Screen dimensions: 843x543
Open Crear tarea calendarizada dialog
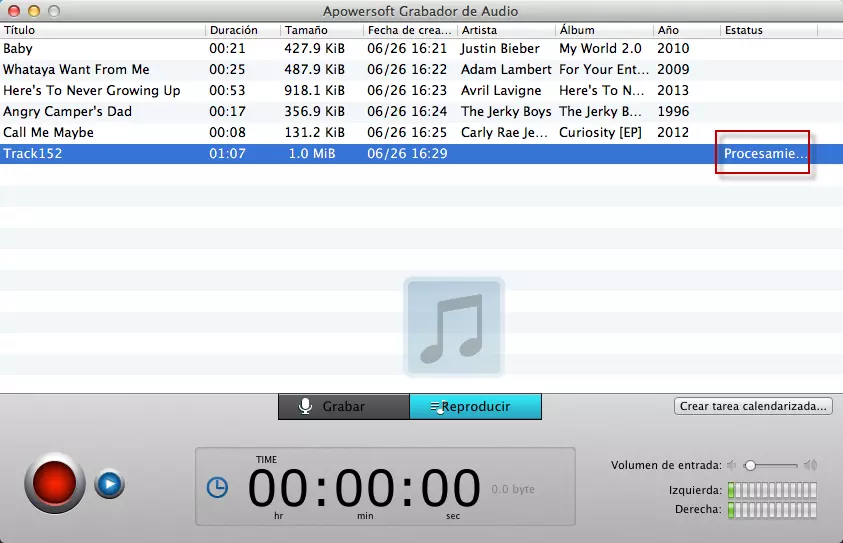click(x=754, y=406)
